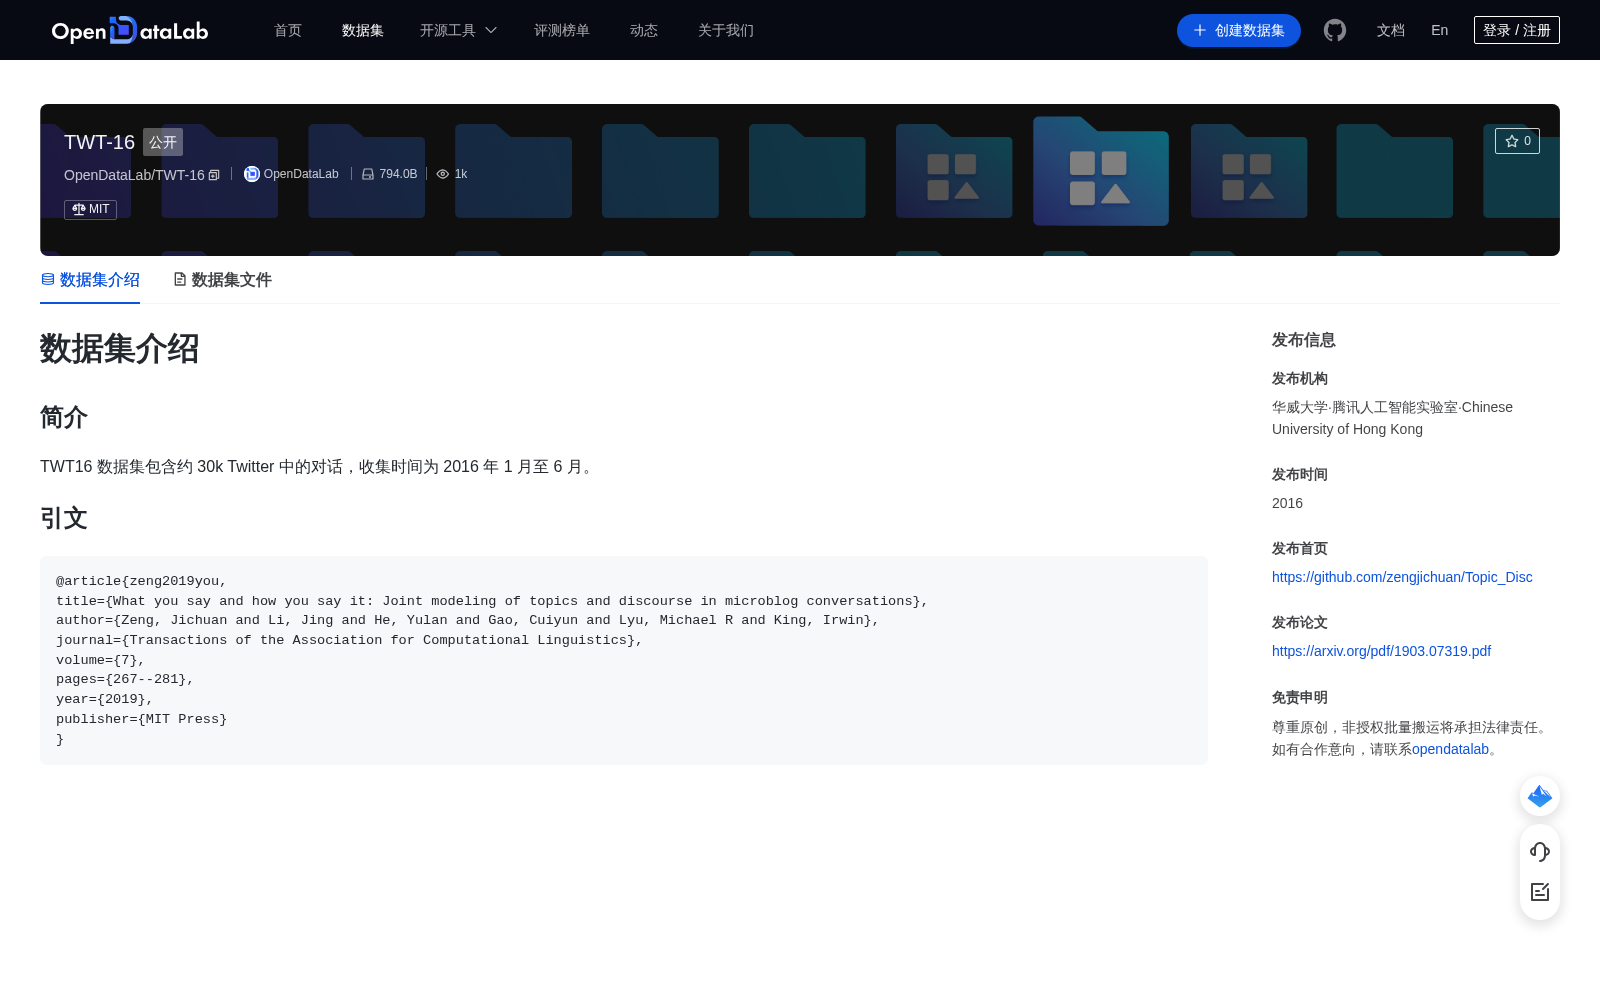Click the 发布机构 organization text

(1392, 418)
